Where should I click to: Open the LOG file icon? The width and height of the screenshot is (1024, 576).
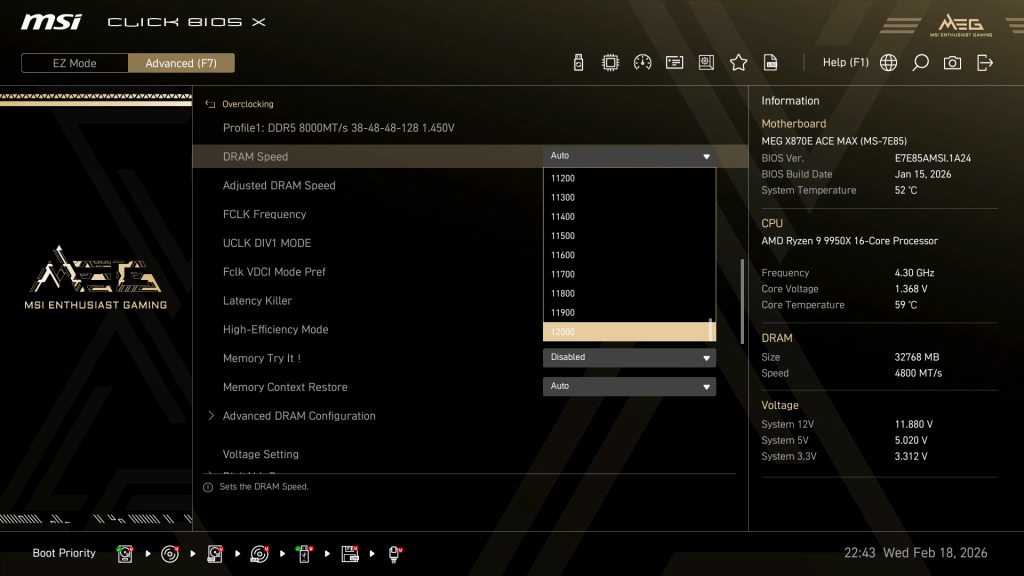(770, 63)
